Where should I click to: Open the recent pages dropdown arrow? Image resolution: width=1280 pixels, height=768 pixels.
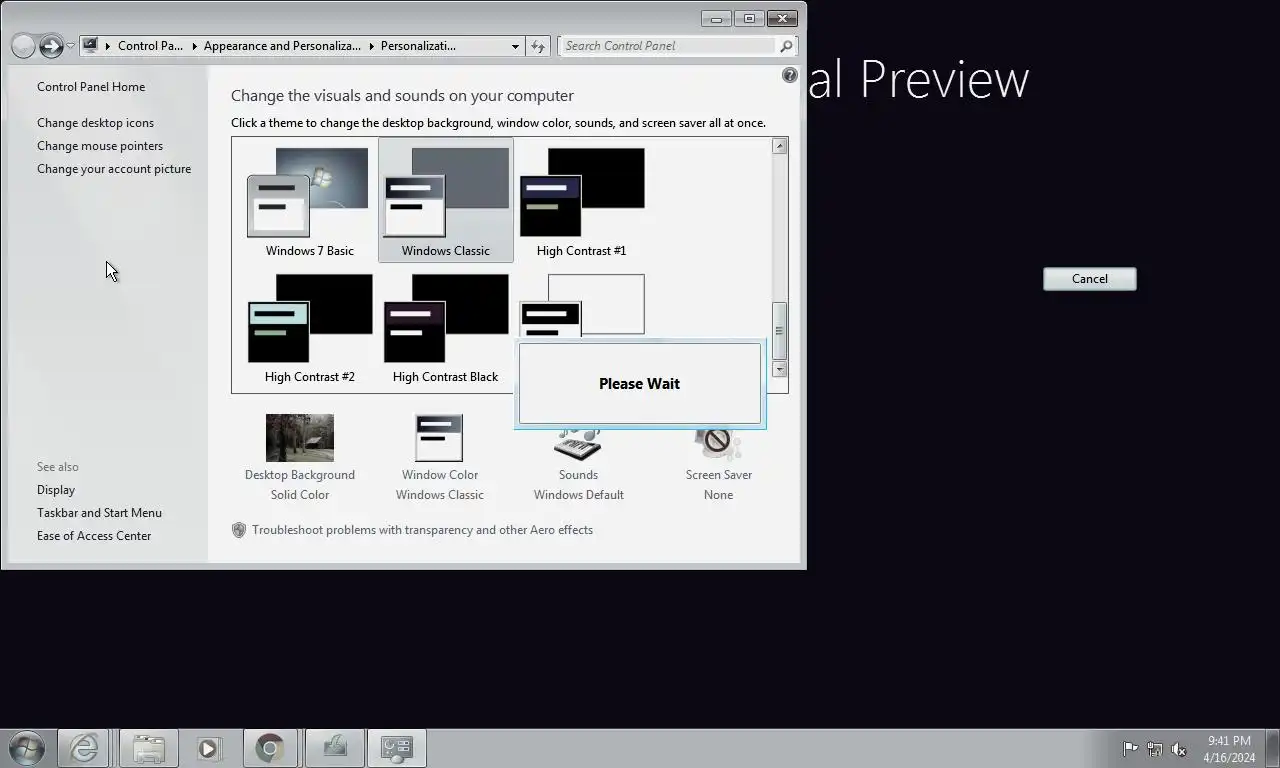[x=70, y=46]
